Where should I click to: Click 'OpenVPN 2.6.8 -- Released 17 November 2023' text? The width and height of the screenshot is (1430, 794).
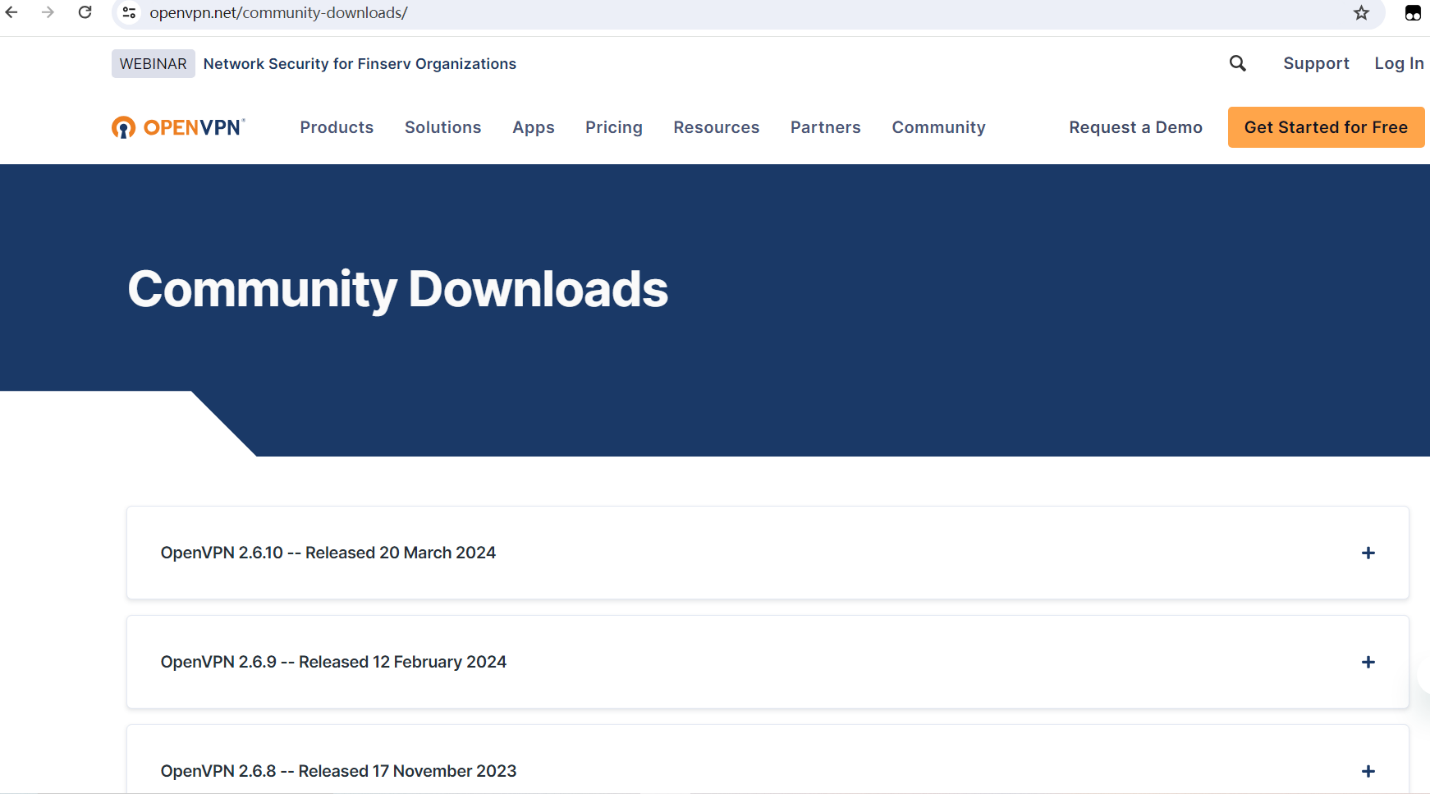coord(338,771)
